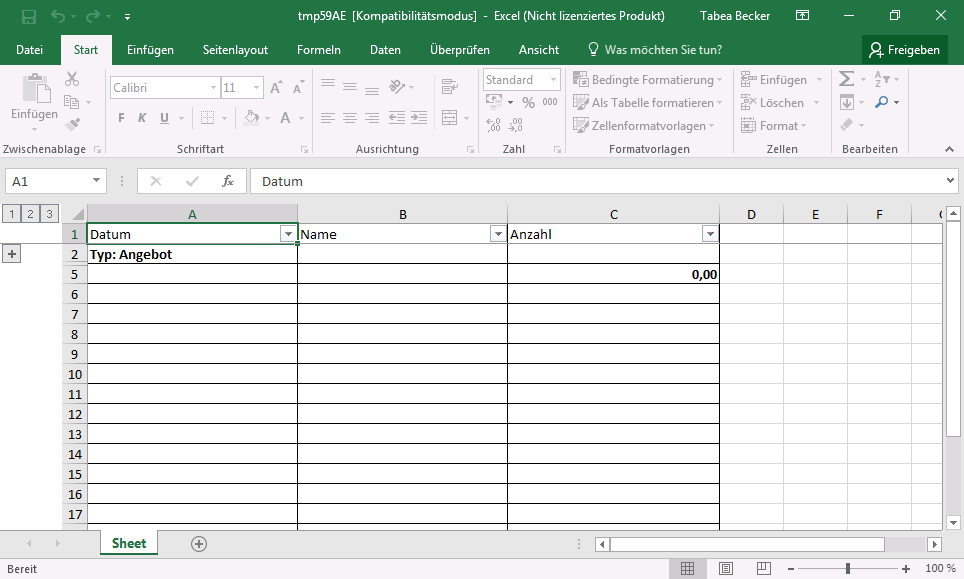Merge and center the selected cells
Screen dimensions: 964x579
pos(450,118)
